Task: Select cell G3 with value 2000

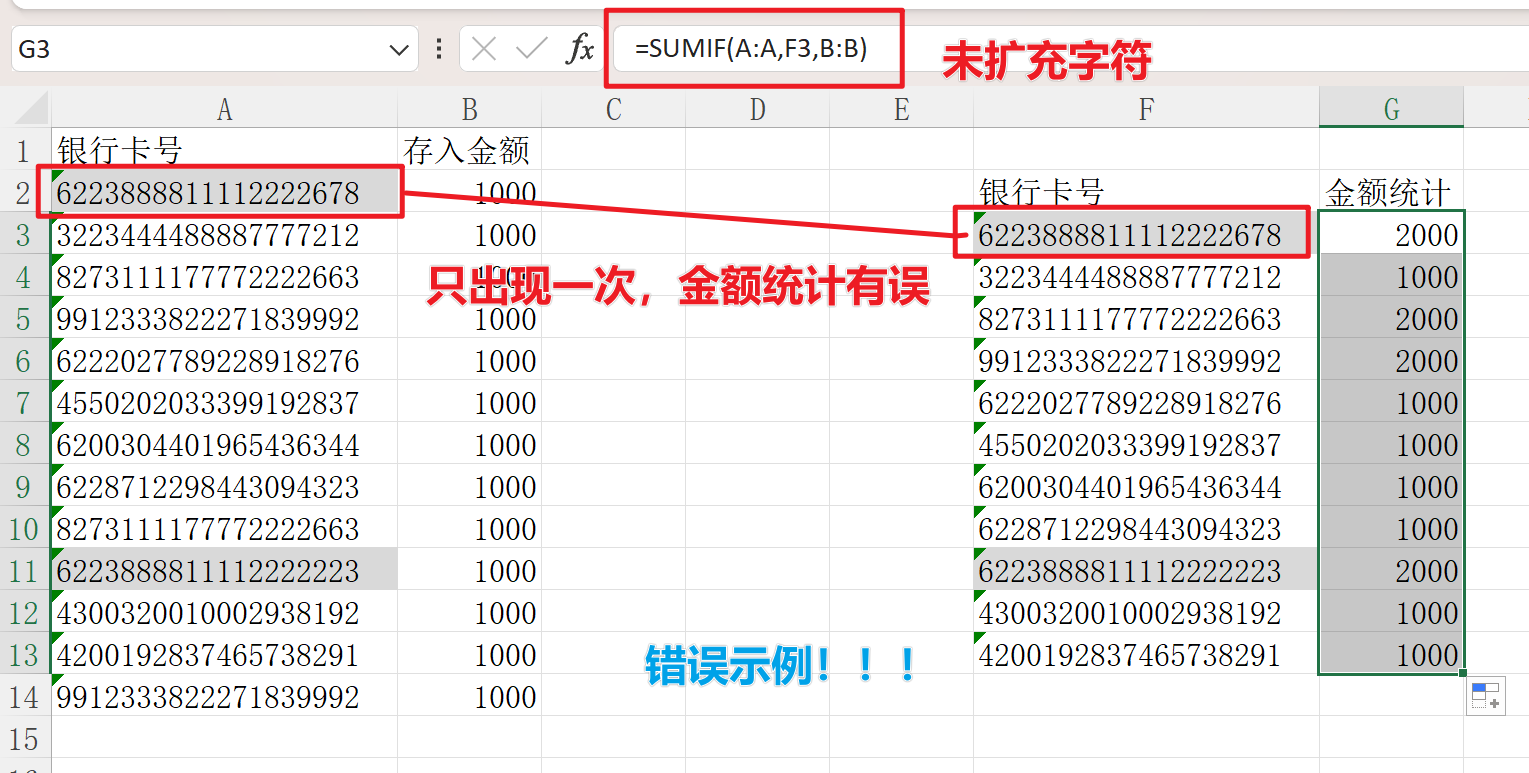Action: click(x=1391, y=235)
